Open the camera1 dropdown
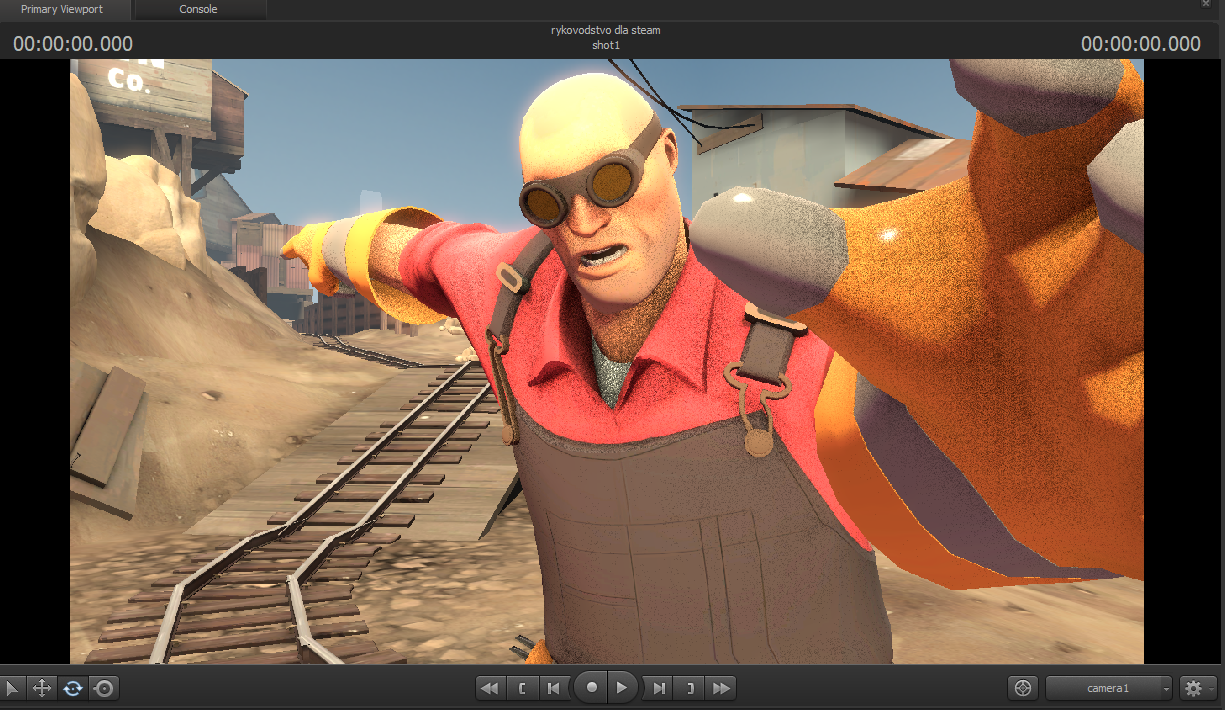1225x710 pixels. [1109, 688]
